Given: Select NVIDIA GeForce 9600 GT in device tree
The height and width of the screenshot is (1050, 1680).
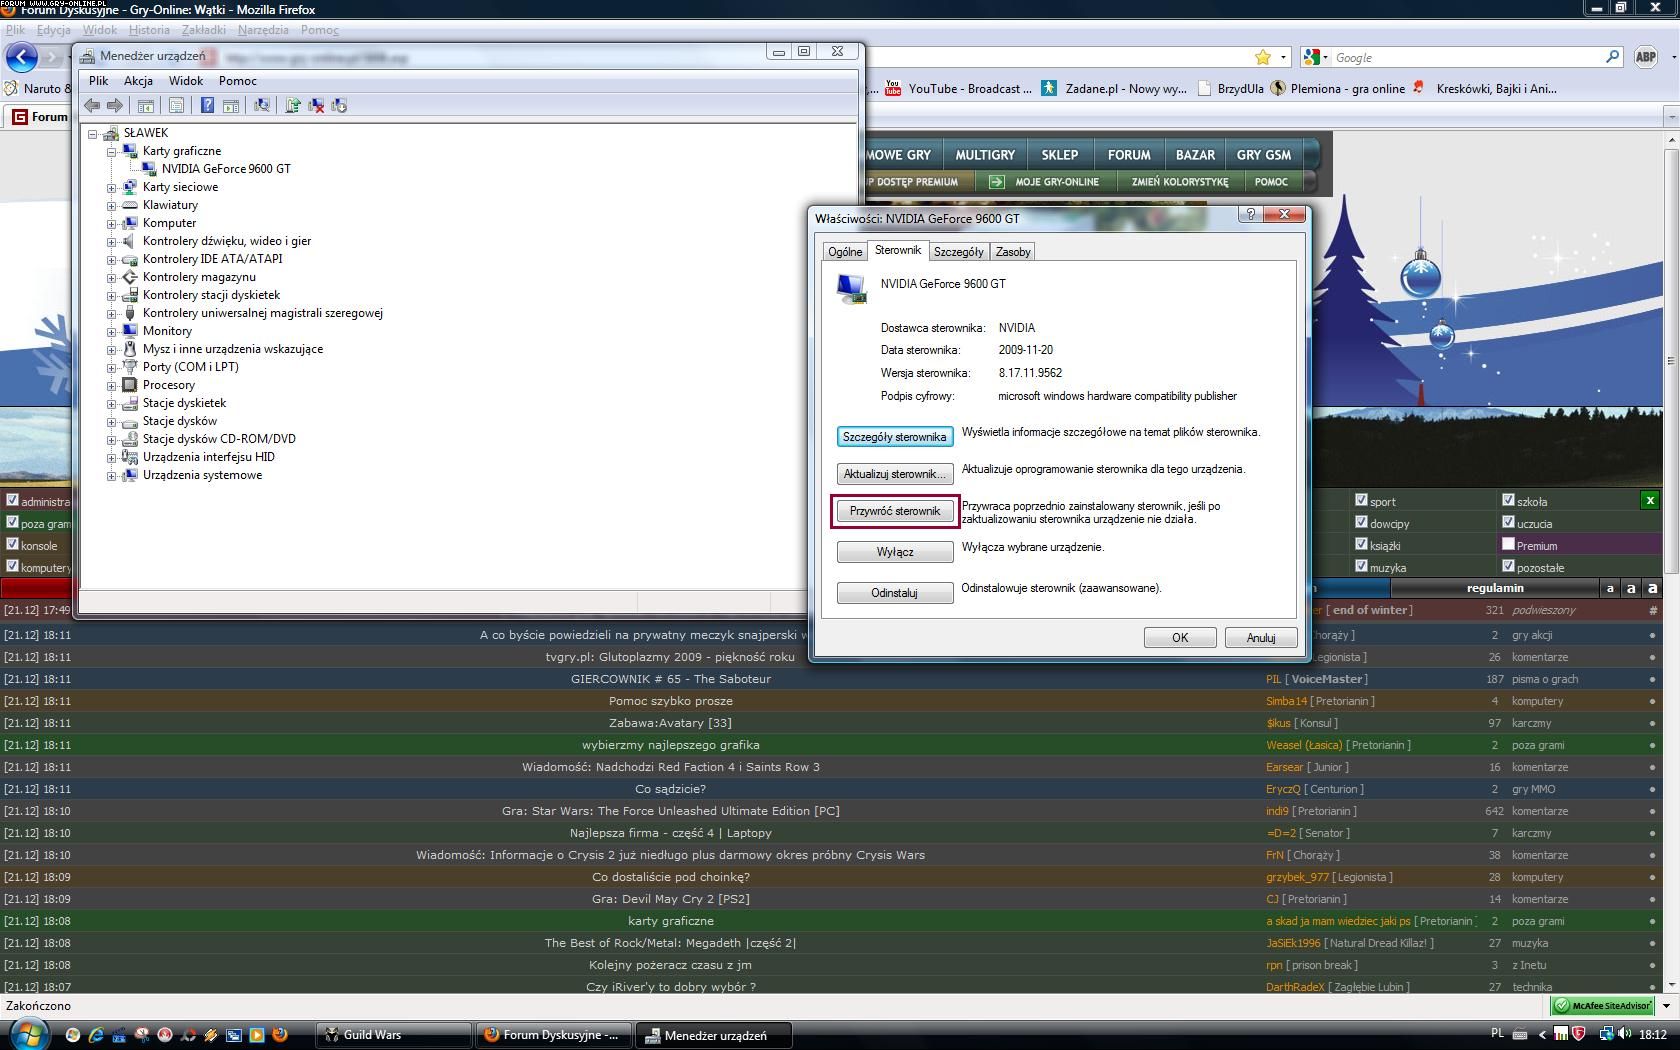Looking at the screenshot, I should (226, 169).
